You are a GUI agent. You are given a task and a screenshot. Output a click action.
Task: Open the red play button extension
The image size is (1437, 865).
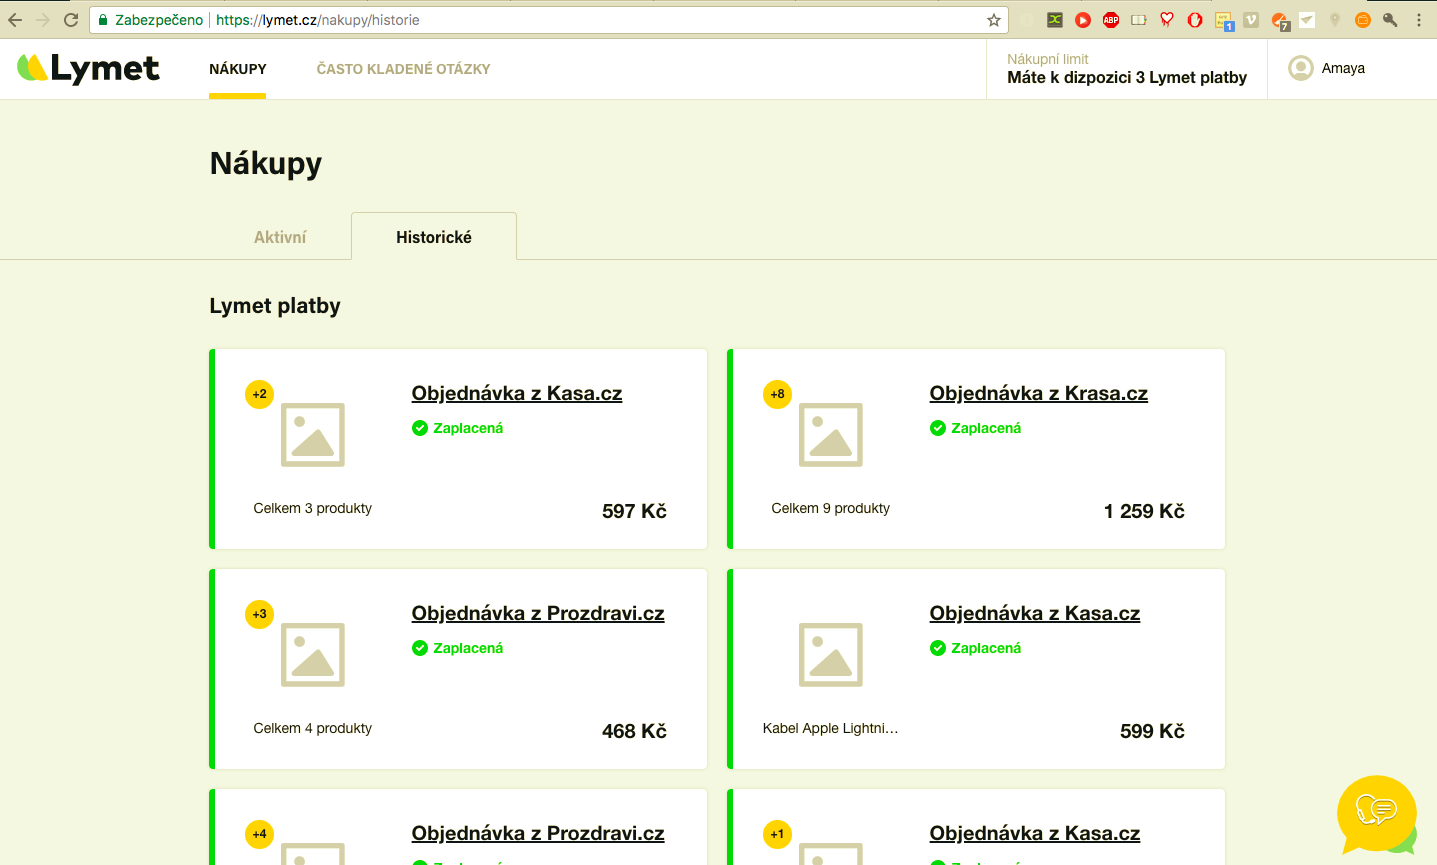click(1083, 20)
